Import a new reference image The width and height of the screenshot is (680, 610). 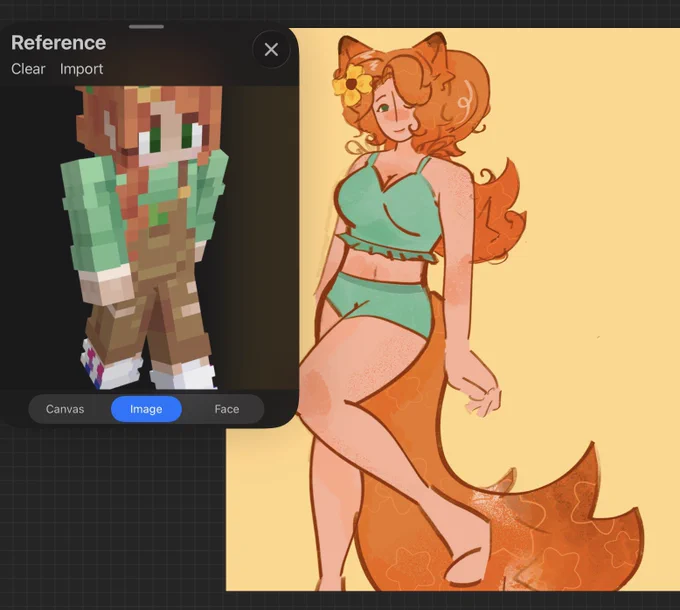pyautogui.click(x=82, y=69)
